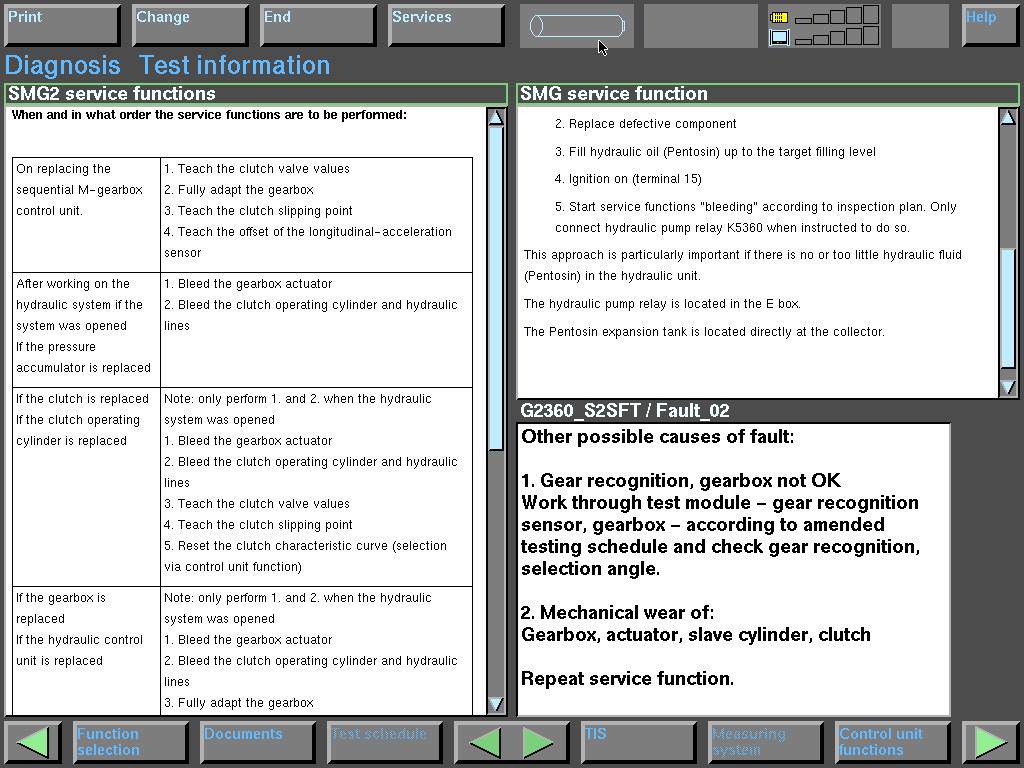The height and width of the screenshot is (768, 1024).
Task: Open the Services button
Action: click(x=447, y=25)
